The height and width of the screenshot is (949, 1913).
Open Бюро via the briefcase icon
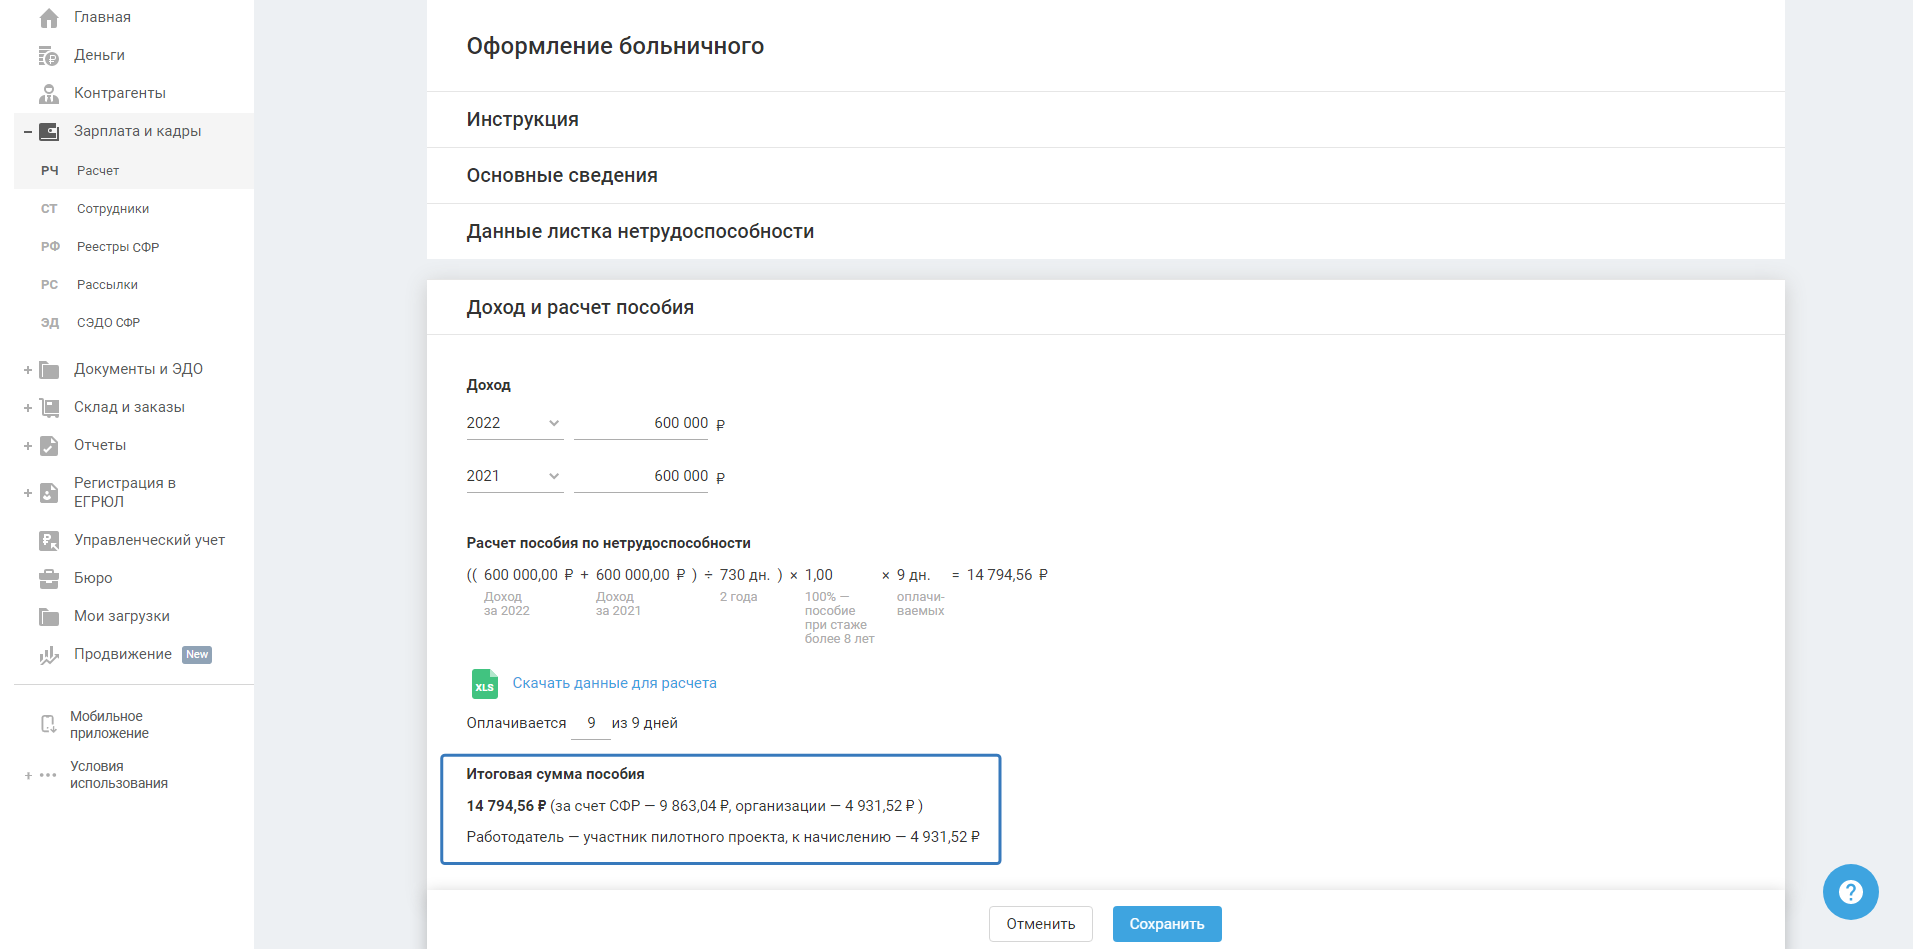click(49, 579)
